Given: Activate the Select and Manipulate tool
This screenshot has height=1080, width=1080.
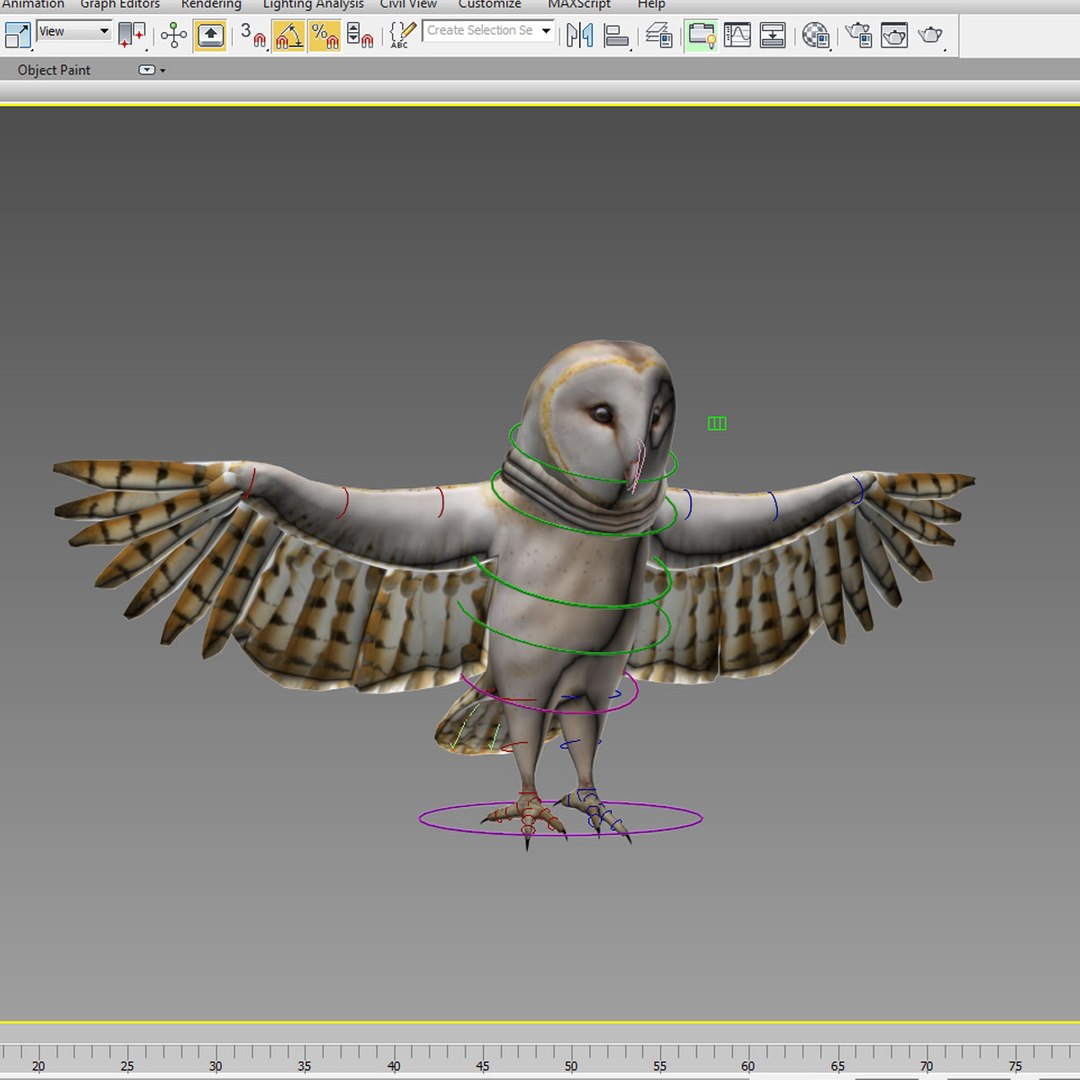Looking at the screenshot, I should (174, 35).
